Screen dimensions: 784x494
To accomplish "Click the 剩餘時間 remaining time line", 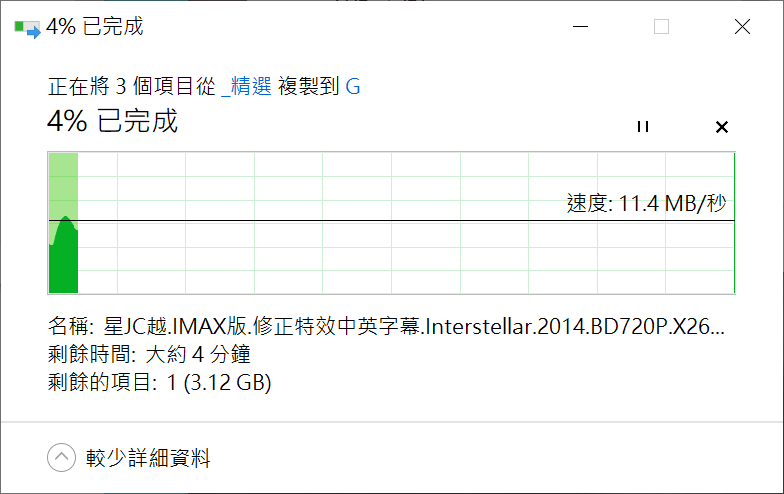I will 148,354.
